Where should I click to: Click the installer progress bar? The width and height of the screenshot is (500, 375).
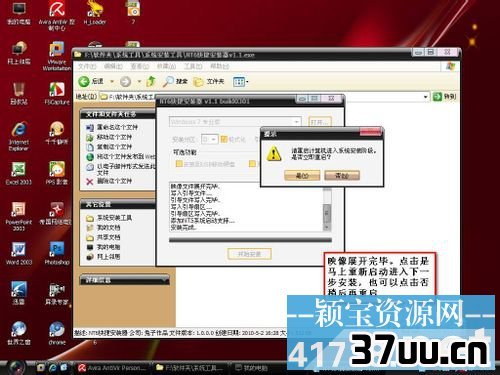pyautogui.click(x=250, y=240)
